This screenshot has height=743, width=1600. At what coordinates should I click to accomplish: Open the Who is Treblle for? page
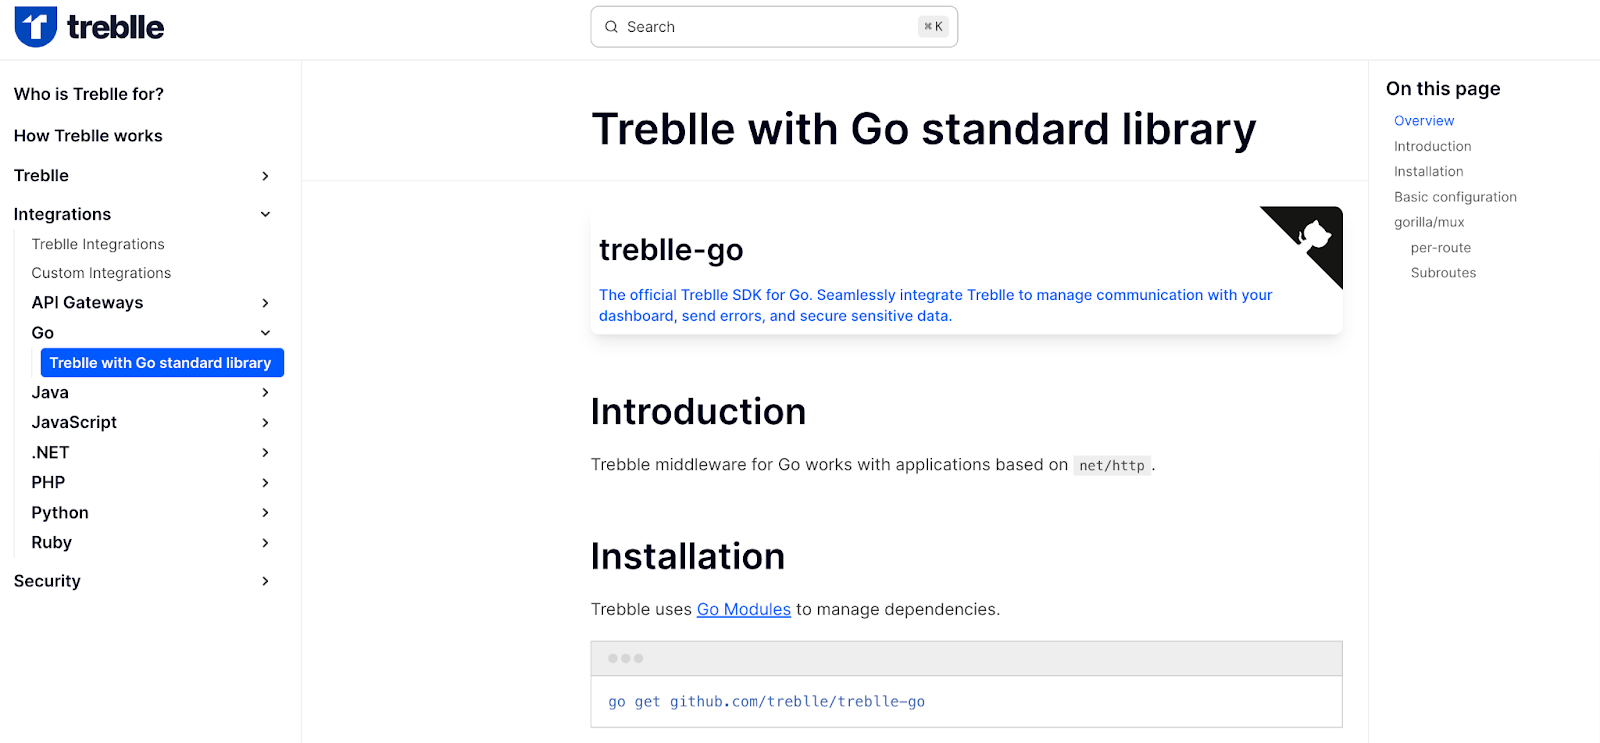tap(89, 94)
